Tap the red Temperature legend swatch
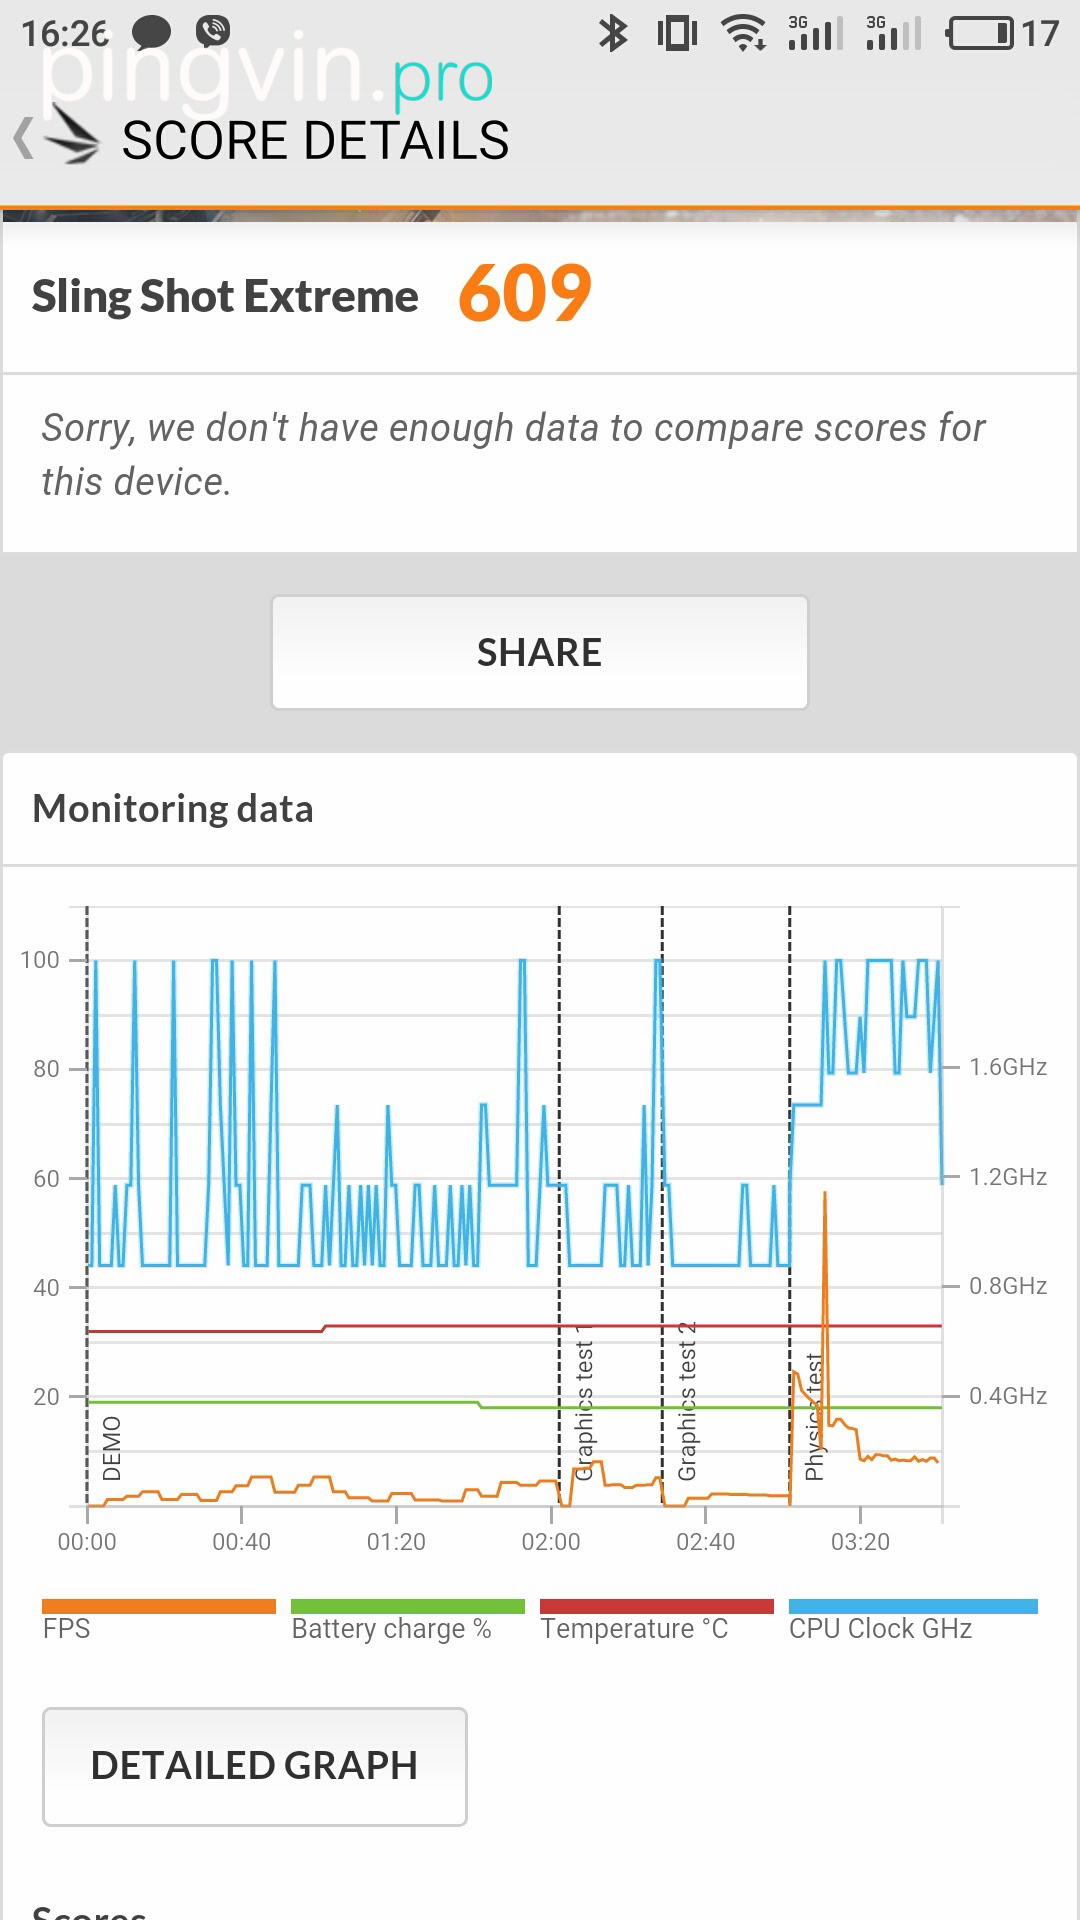This screenshot has height=1920, width=1080. point(656,1606)
